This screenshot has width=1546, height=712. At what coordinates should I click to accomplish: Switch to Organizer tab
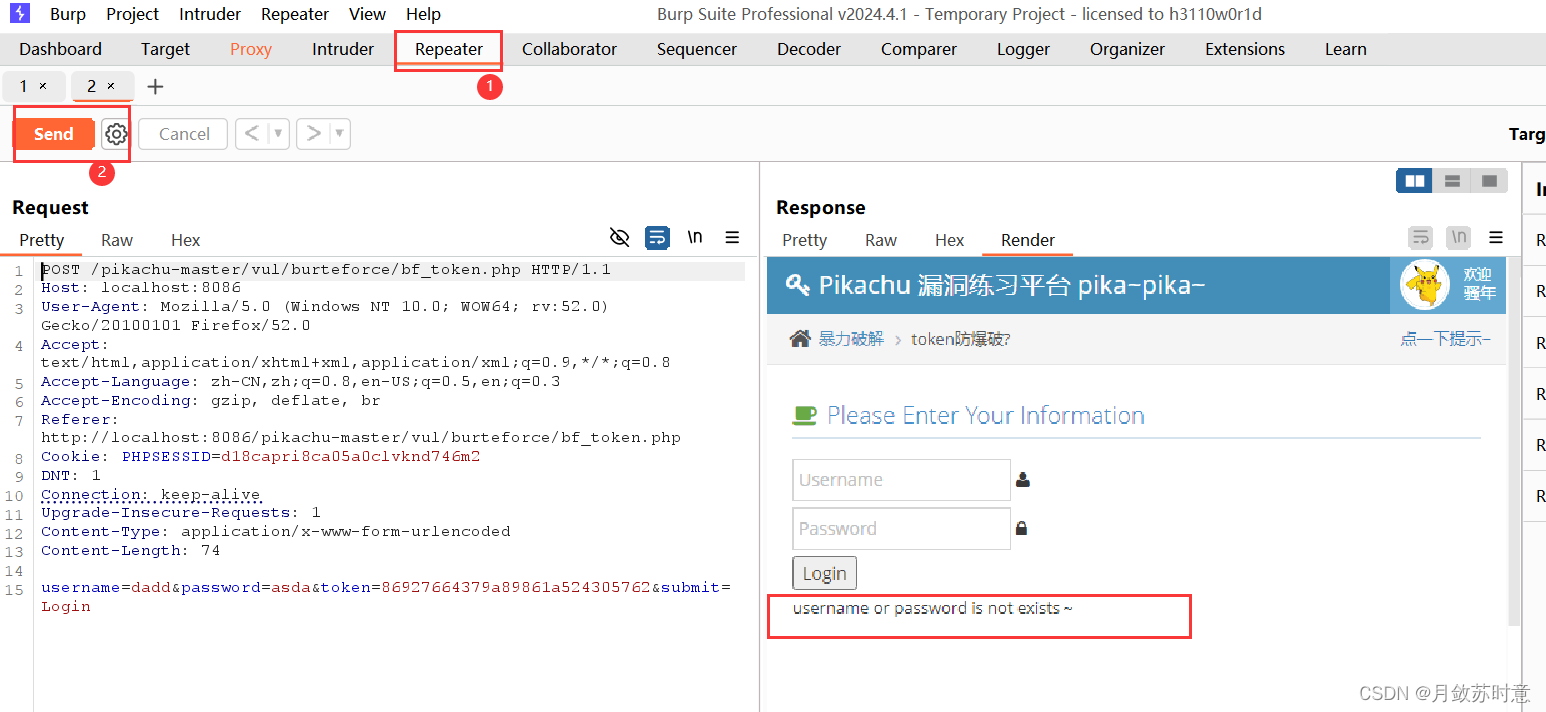tap(1127, 49)
